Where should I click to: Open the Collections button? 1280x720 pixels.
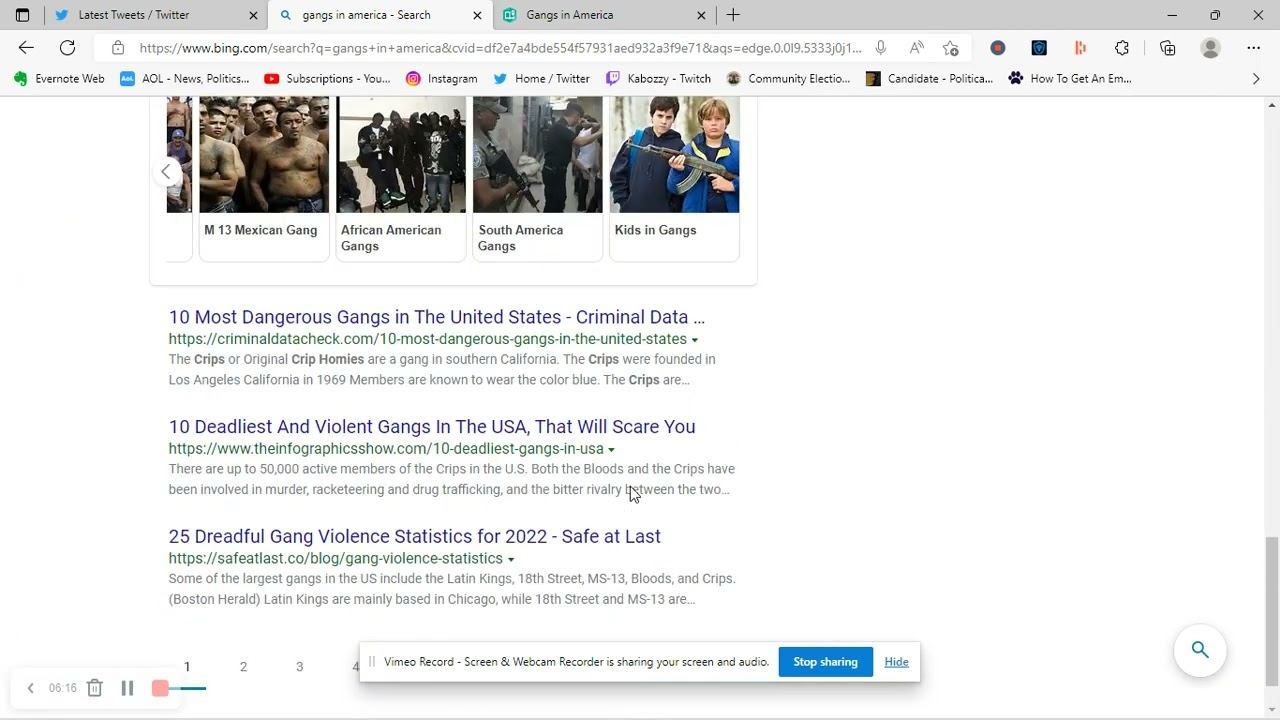1167,48
